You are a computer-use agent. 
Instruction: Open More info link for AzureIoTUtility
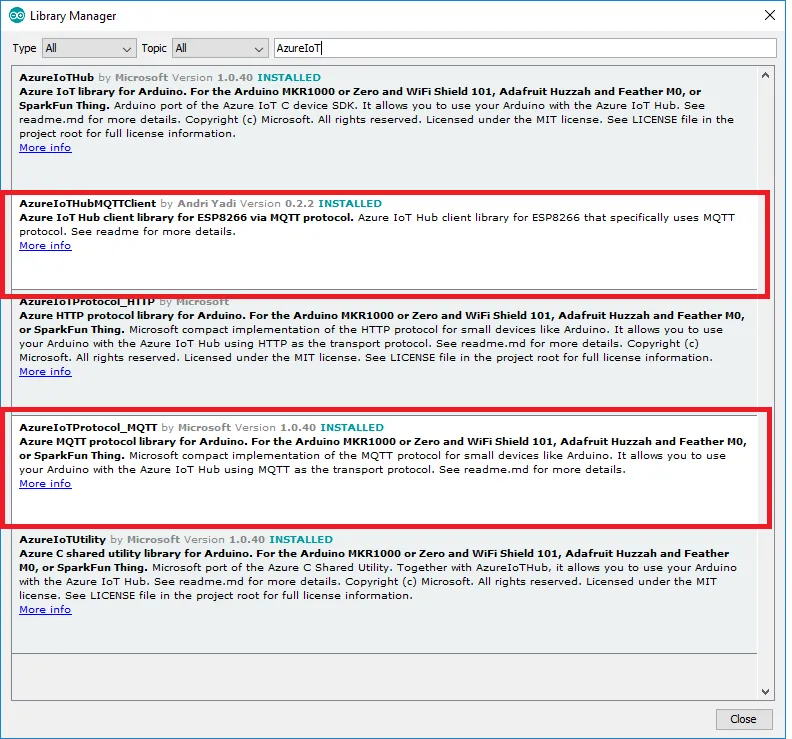click(45, 610)
